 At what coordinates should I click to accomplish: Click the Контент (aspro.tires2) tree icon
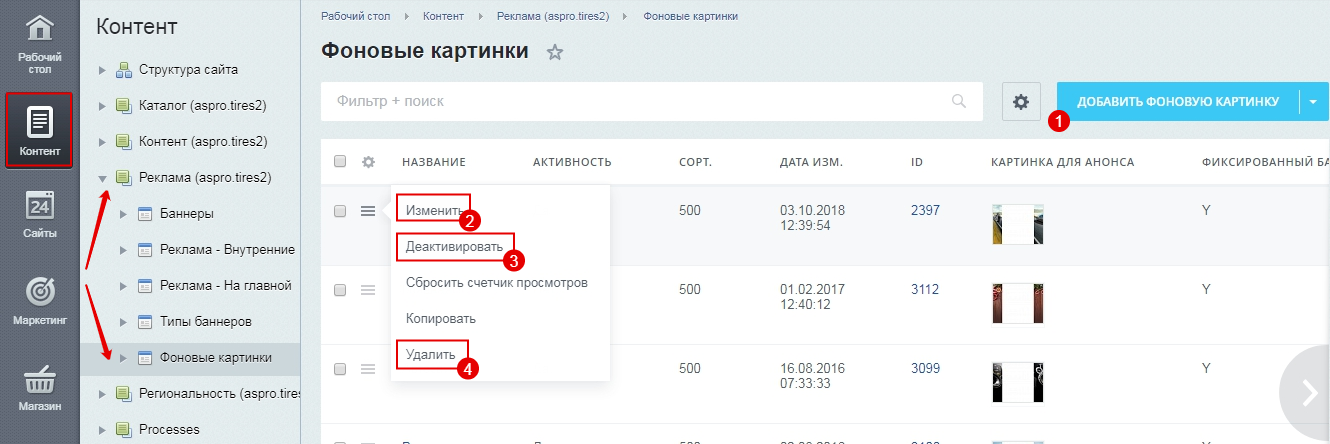124,141
